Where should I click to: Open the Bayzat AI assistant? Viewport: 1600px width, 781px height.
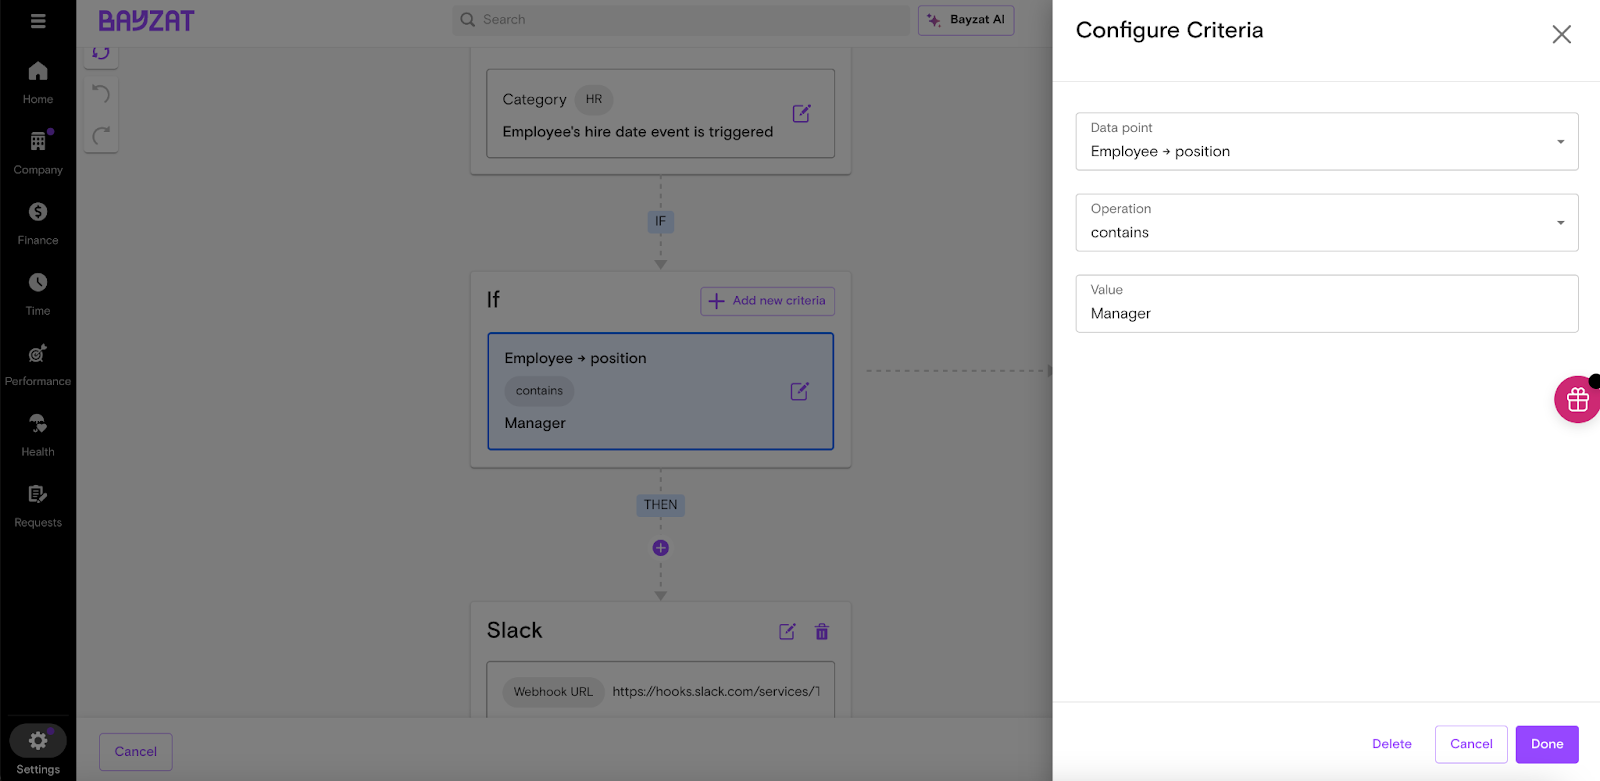(965, 20)
